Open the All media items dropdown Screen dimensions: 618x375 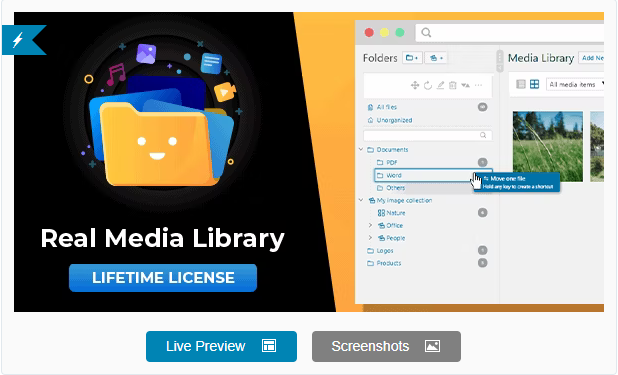575,84
